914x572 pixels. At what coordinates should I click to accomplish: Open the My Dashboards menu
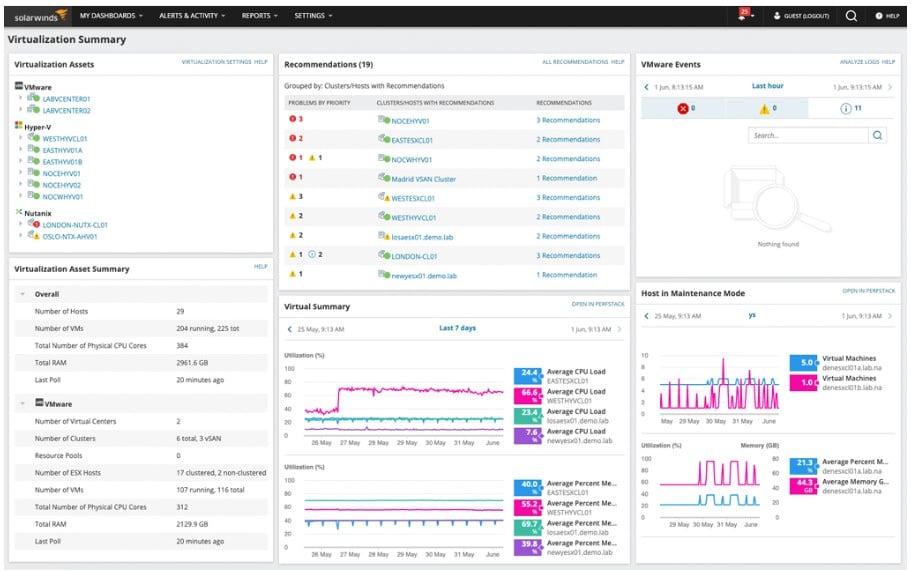111,16
